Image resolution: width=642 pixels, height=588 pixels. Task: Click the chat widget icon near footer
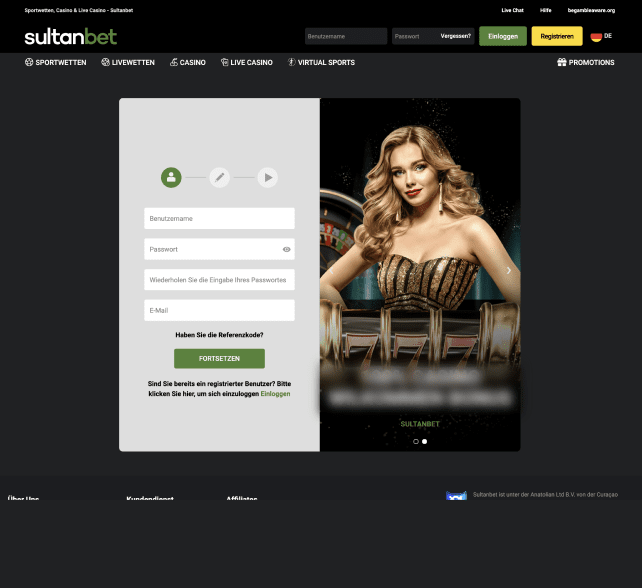456,496
